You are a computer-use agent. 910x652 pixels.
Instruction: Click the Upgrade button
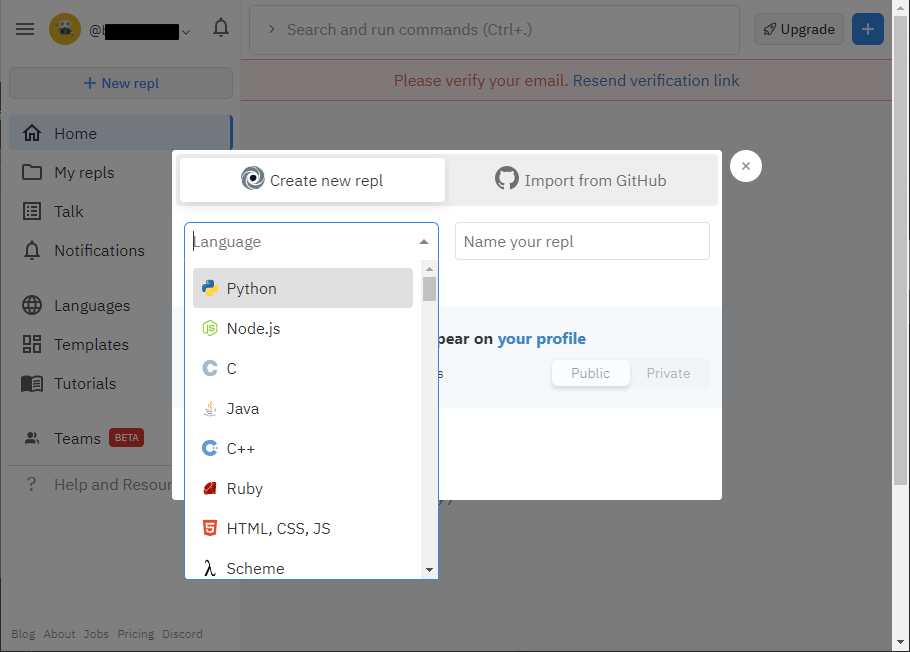[799, 29]
